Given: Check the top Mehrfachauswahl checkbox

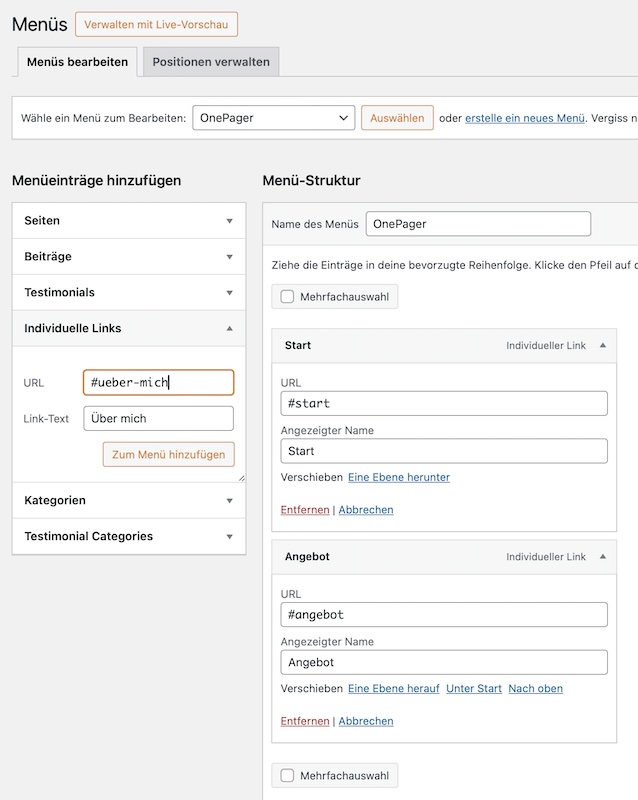Looking at the screenshot, I should point(287,297).
